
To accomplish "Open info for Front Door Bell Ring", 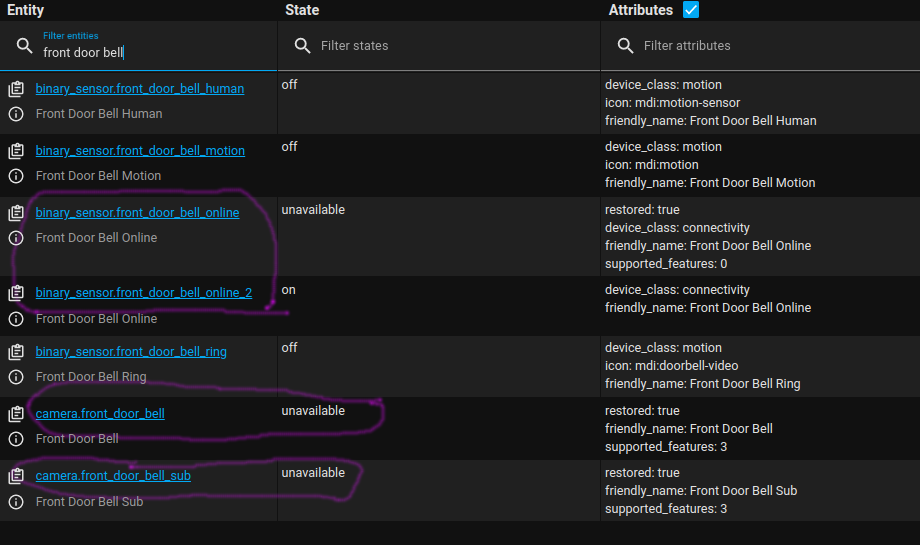I will tap(16, 377).
